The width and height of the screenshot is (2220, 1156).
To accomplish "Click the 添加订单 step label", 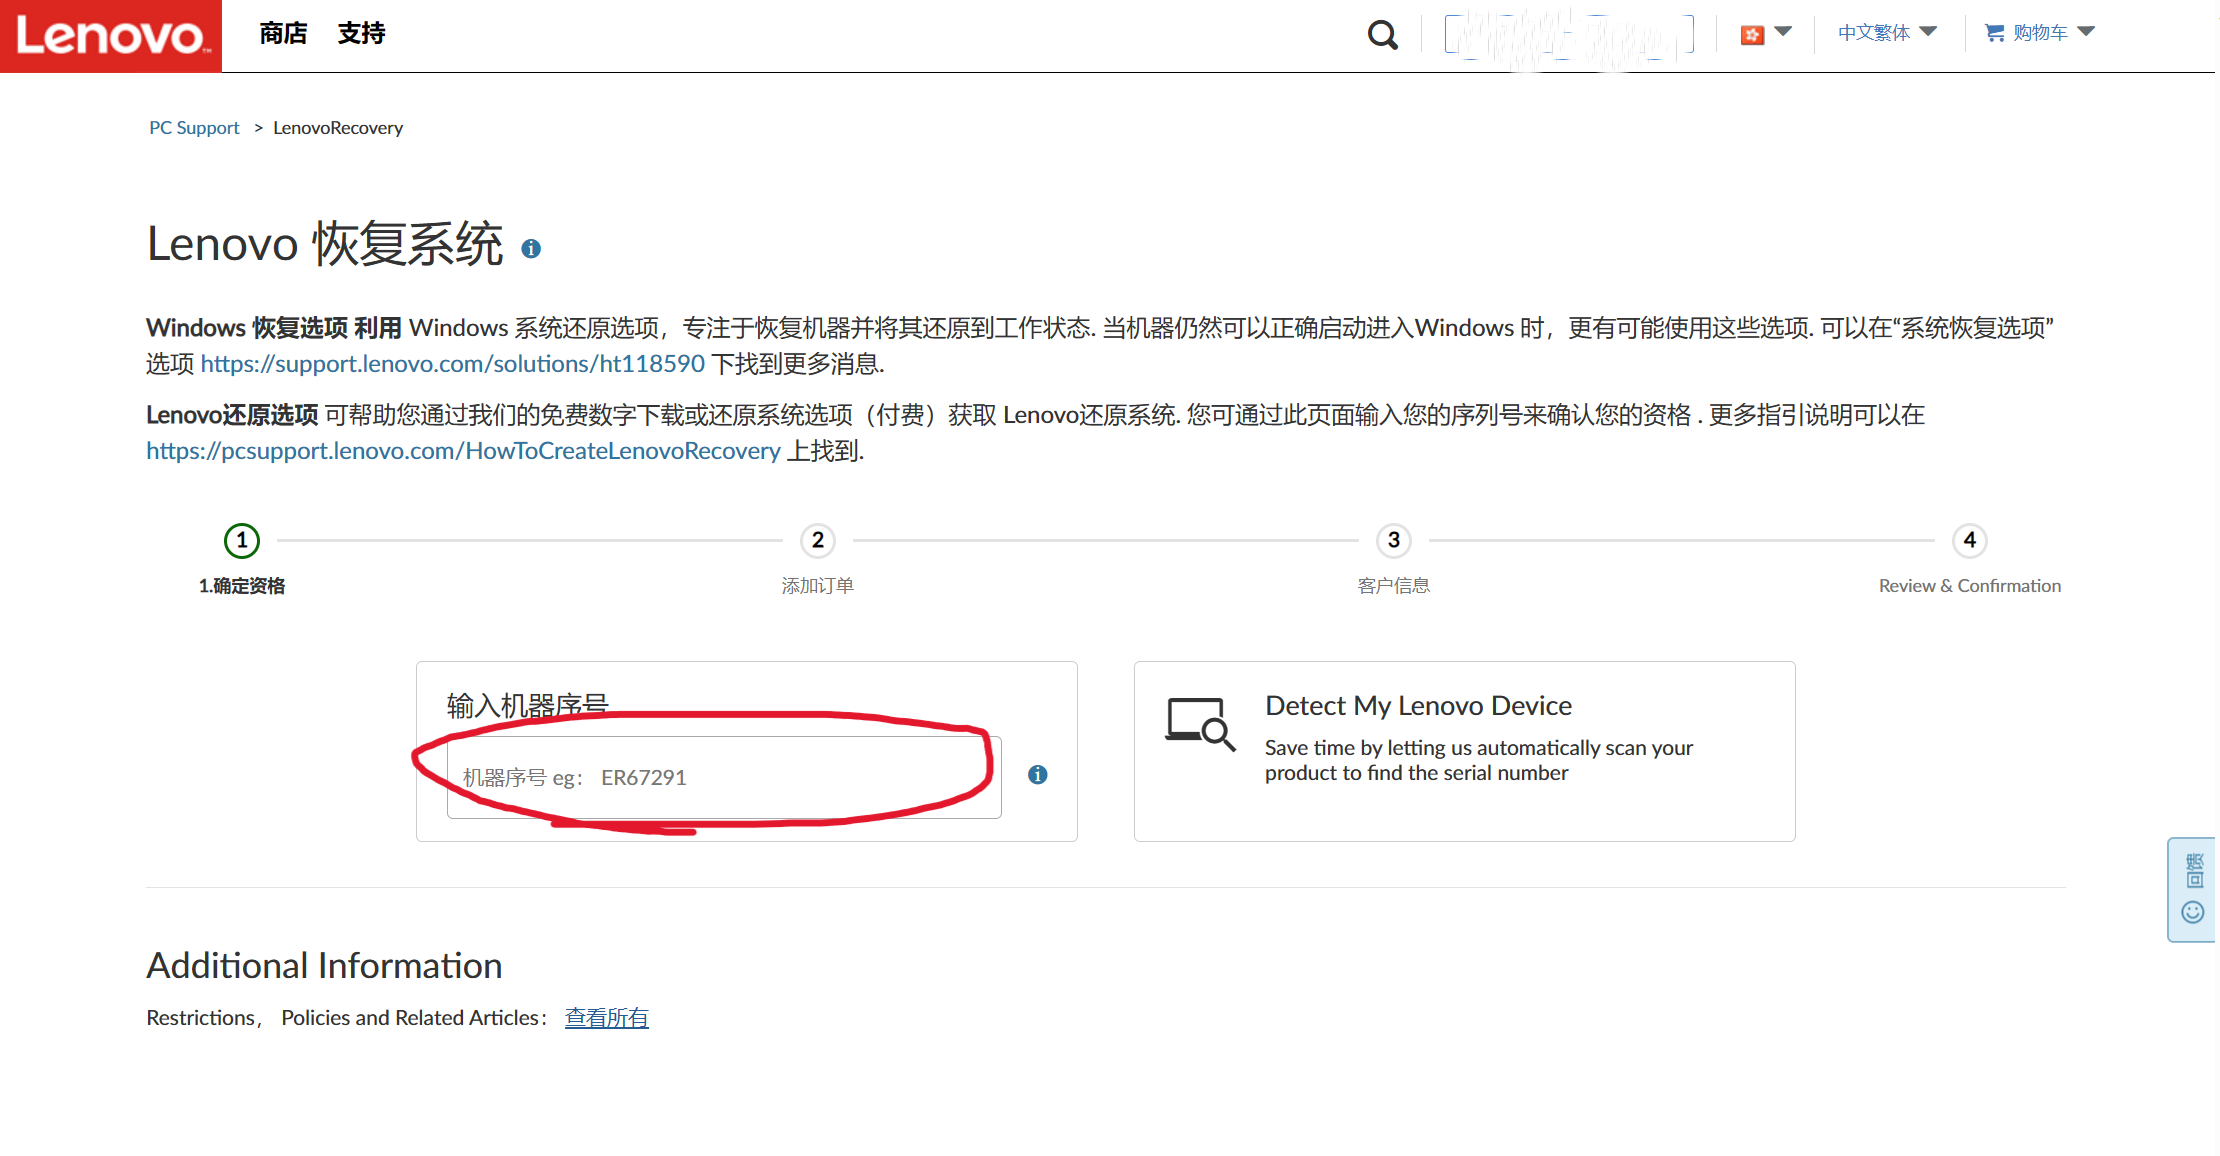I will coord(818,586).
